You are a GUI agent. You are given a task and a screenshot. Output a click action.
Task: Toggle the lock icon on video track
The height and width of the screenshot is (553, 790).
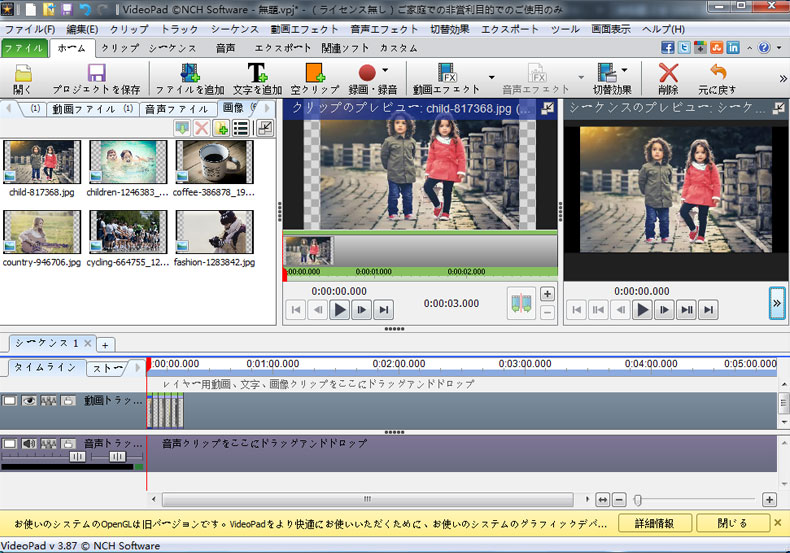68,401
